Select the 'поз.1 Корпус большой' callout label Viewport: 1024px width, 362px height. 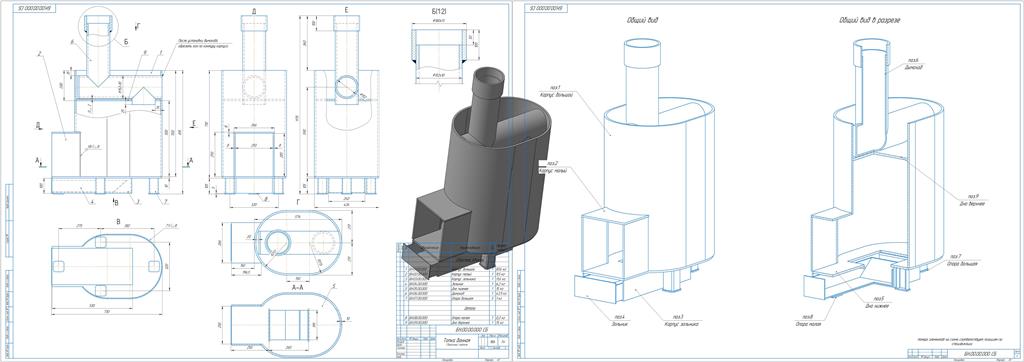click(556, 91)
